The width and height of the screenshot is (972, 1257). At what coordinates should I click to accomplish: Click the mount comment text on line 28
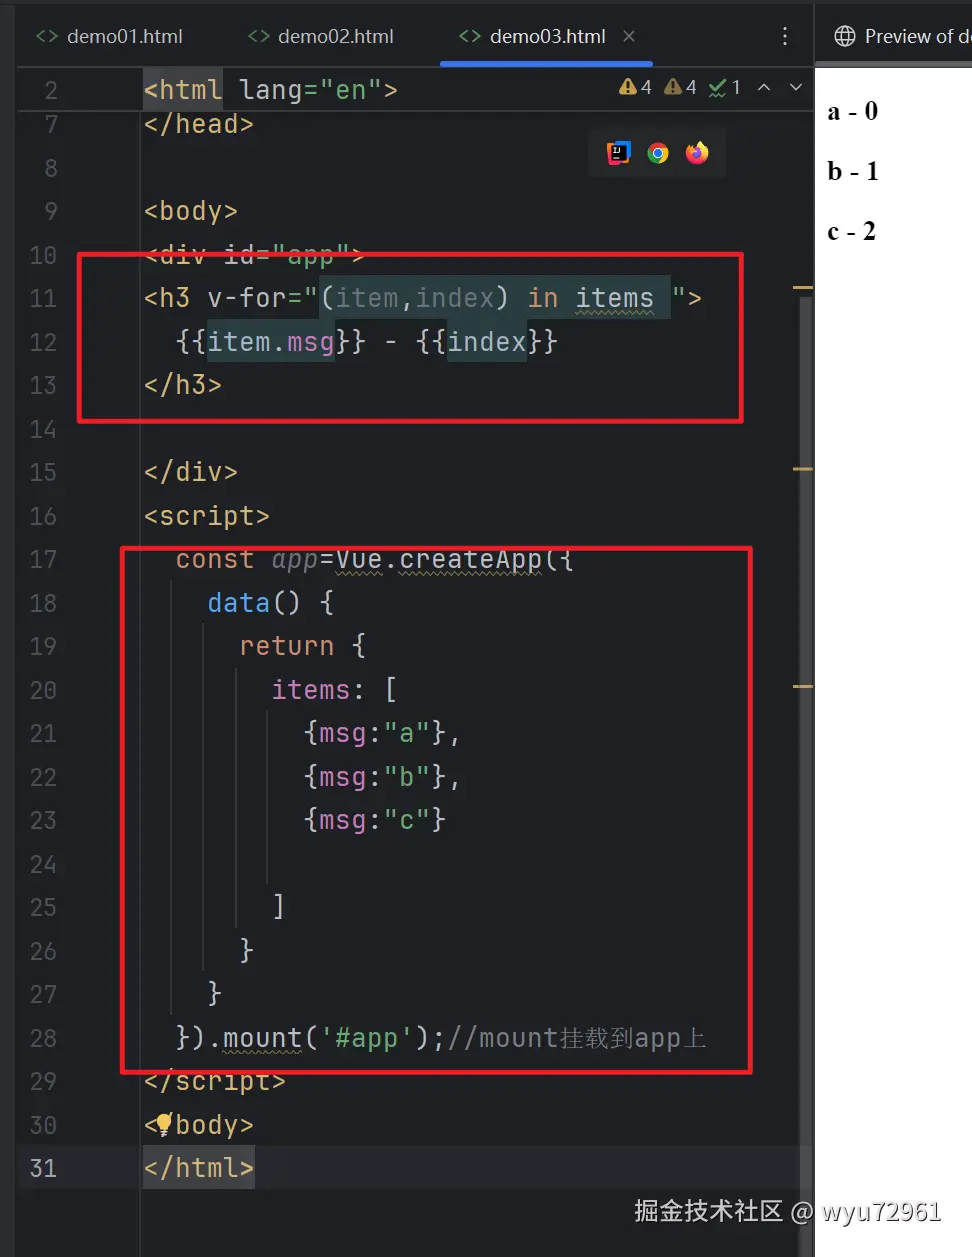click(577, 1038)
